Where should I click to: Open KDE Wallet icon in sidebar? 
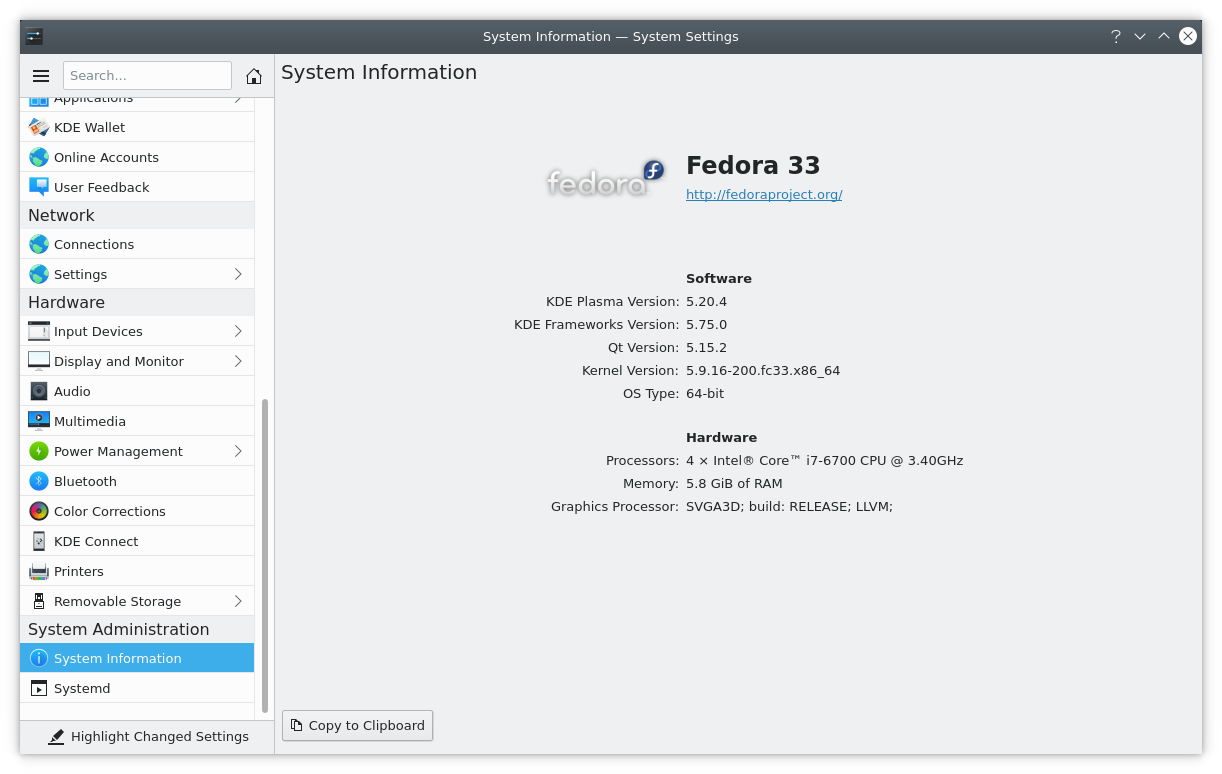coord(39,127)
